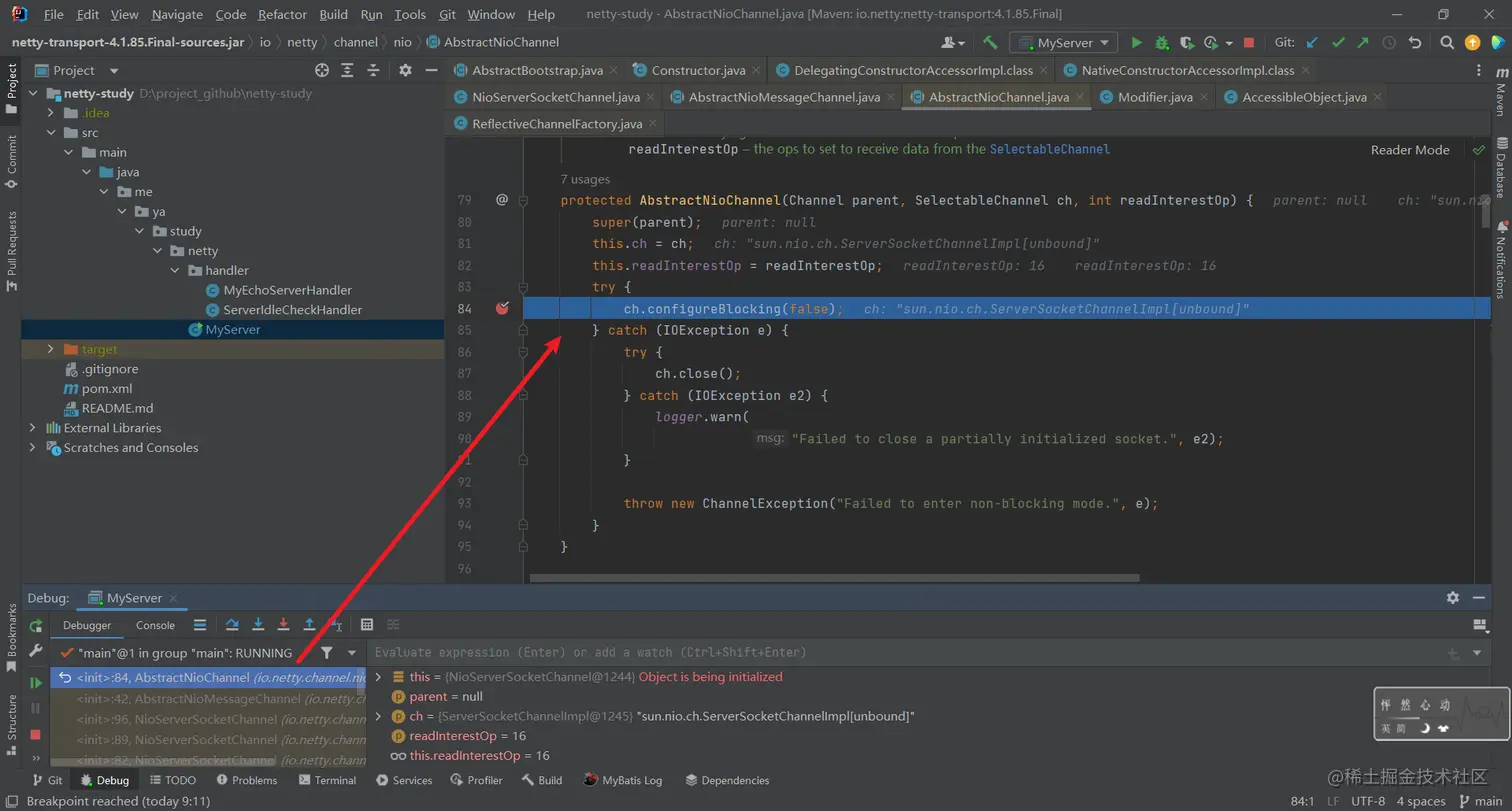Select pom.xml in project tree

(106, 389)
